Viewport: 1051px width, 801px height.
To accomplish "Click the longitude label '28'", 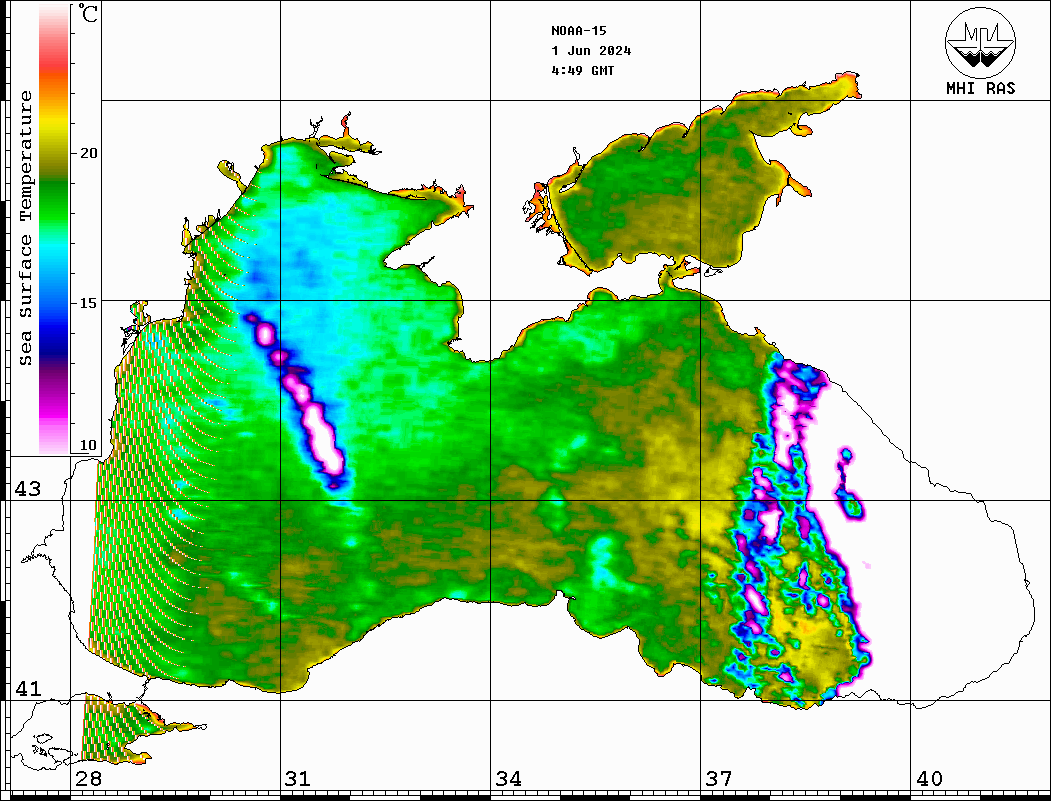I will coord(88,779).
